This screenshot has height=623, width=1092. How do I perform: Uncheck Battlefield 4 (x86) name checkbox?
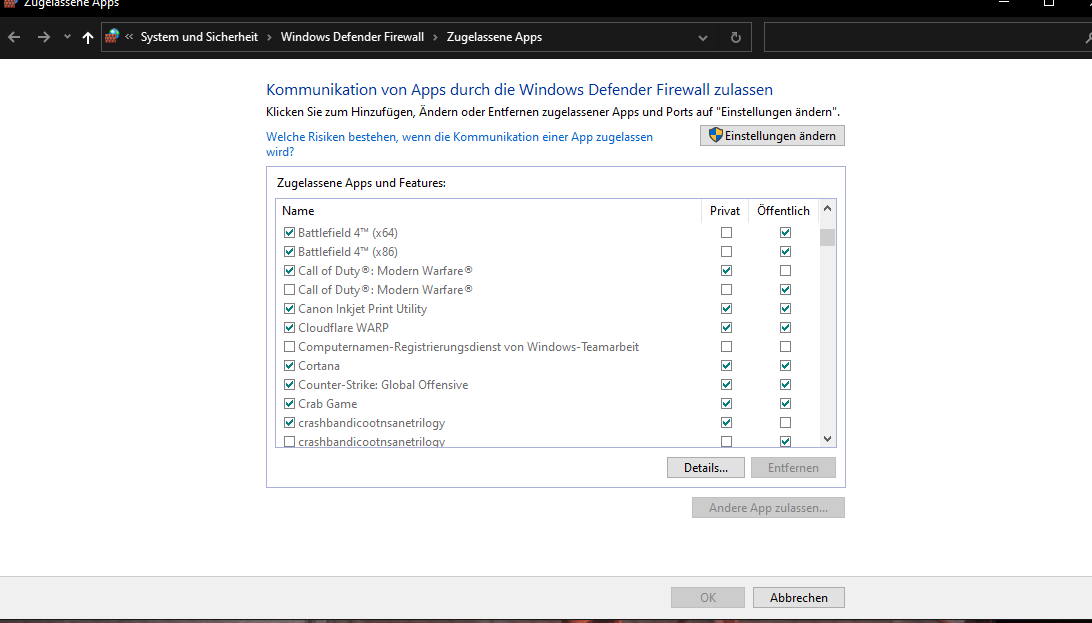[289, 251]
